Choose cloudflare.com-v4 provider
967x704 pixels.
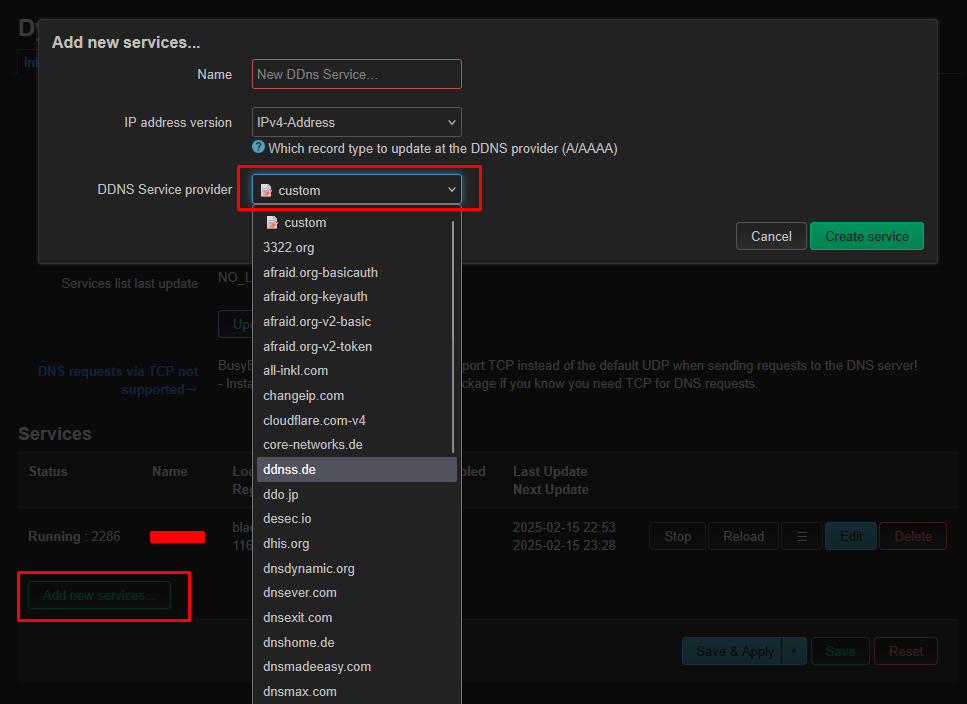click(356, 420)
